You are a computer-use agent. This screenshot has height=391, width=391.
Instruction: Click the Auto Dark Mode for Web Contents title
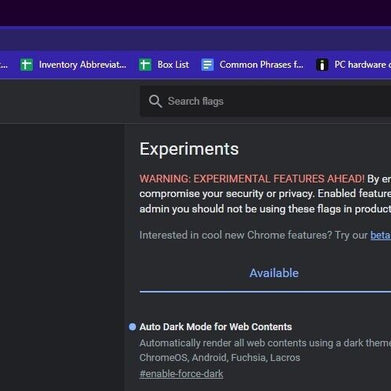[x=216, y=327]
